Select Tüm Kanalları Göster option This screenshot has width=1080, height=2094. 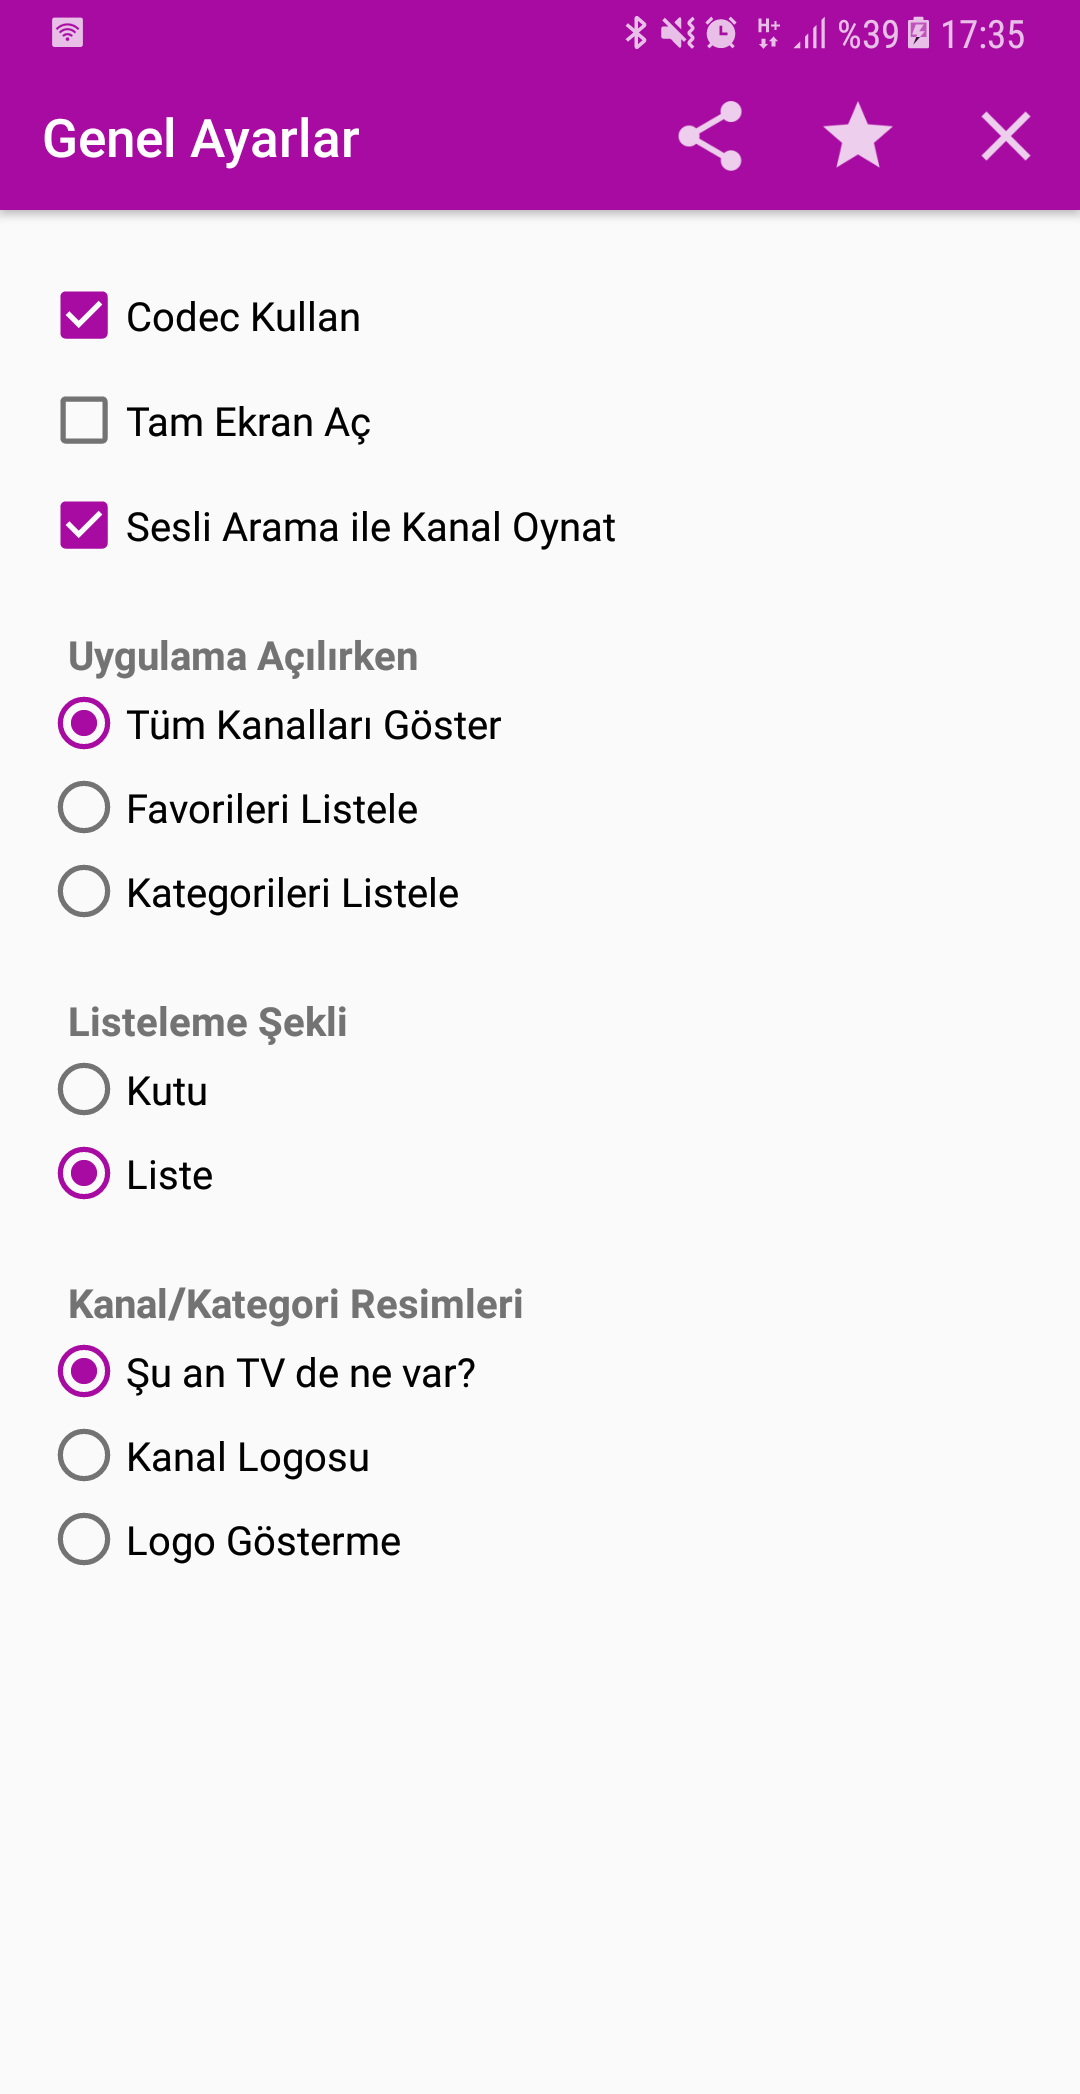tap(84, 723)
